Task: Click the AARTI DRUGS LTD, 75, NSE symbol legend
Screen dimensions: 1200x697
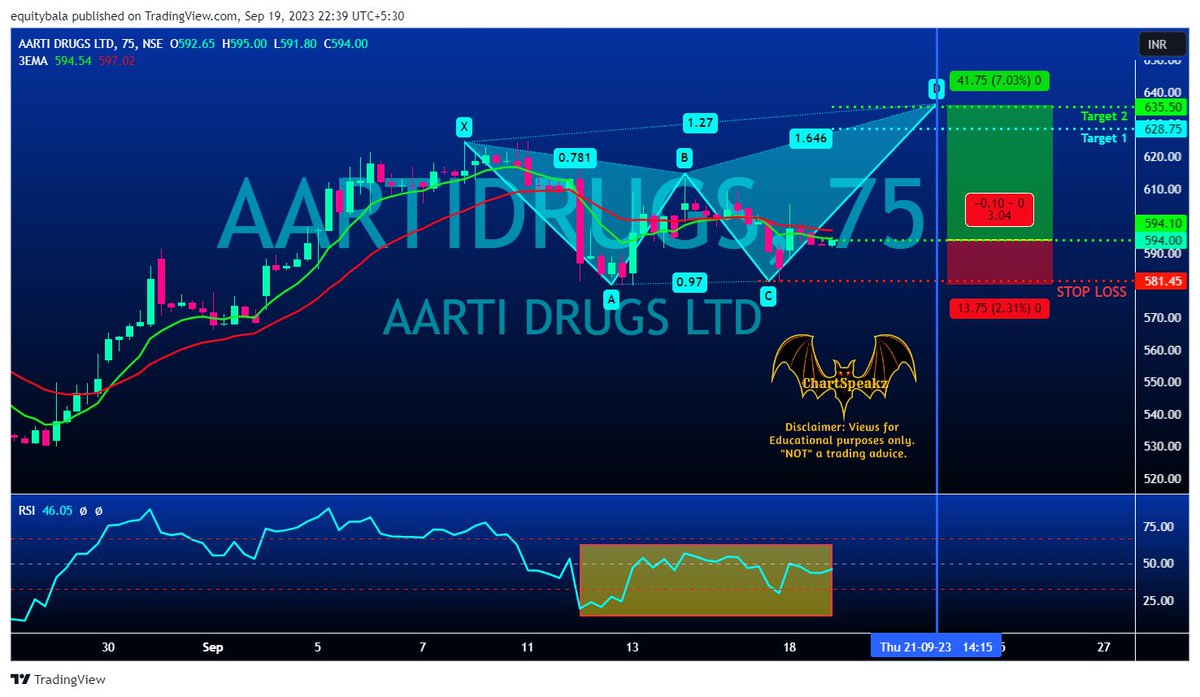Action: (88, 44)
